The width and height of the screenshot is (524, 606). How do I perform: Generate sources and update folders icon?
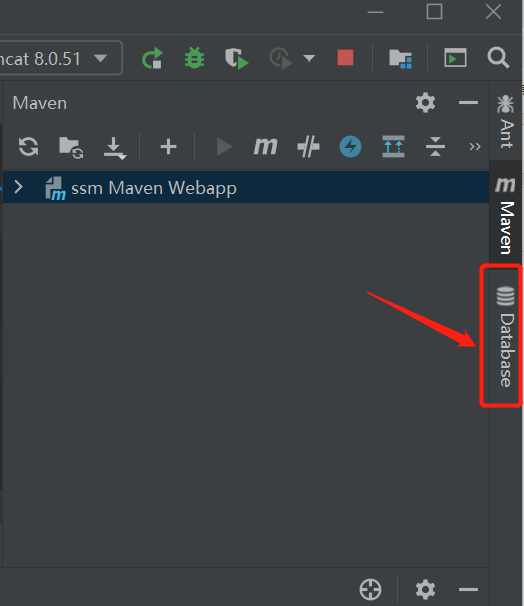pyautogui.click(x=71, y=147)
